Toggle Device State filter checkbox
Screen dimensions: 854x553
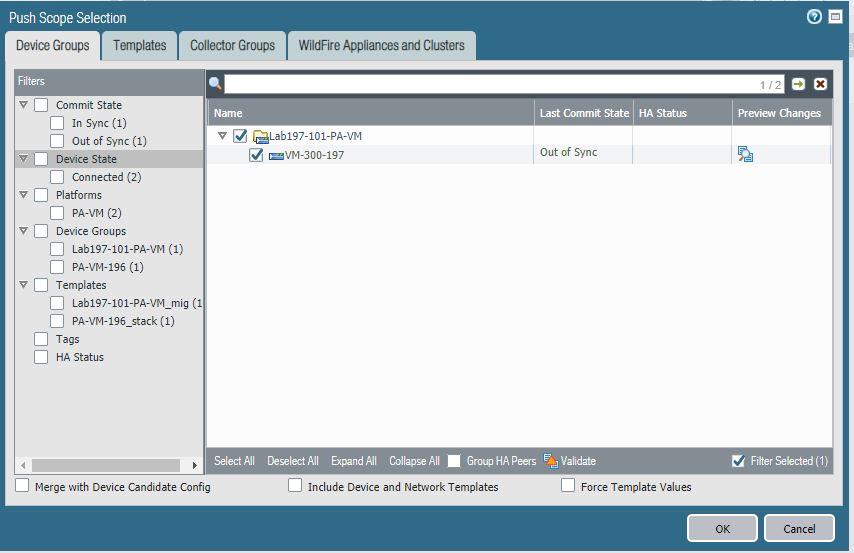point(41,159)
